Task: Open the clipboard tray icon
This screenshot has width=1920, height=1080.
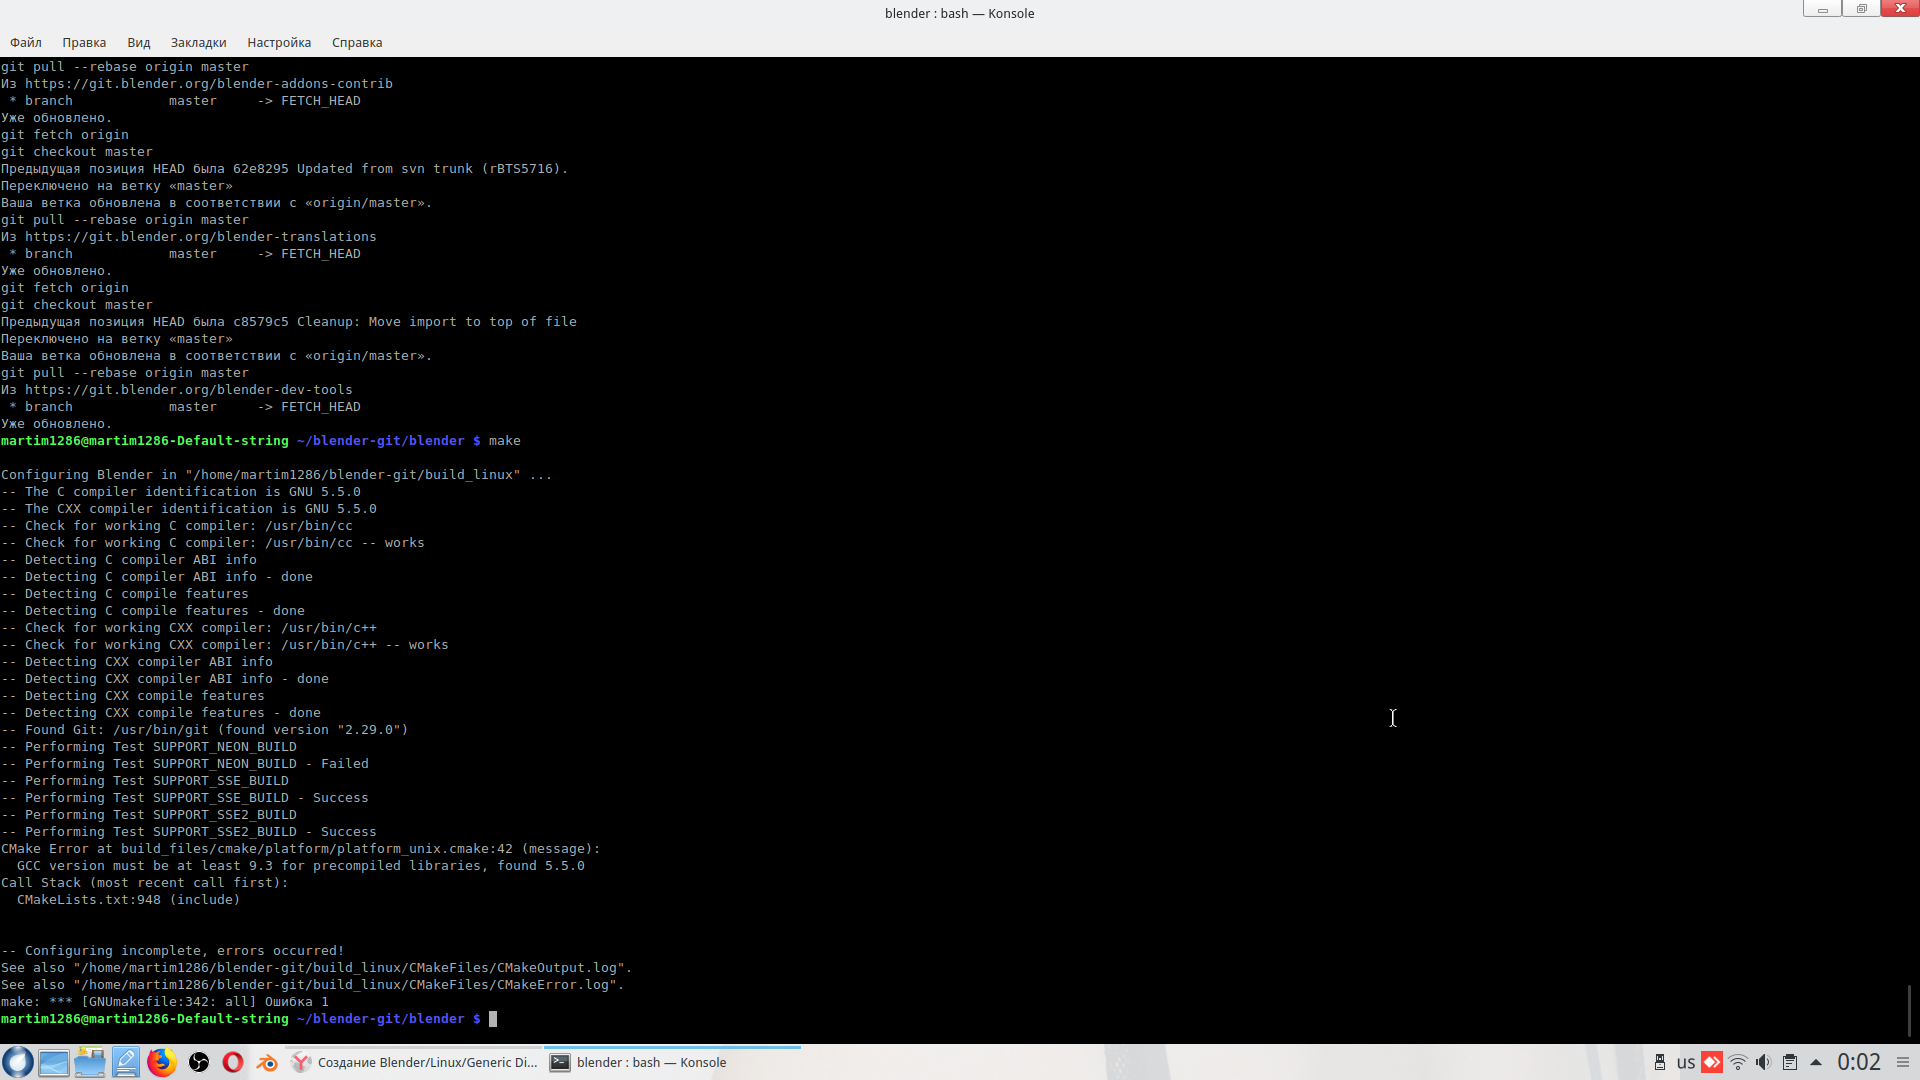Action: point(1790,1062)
